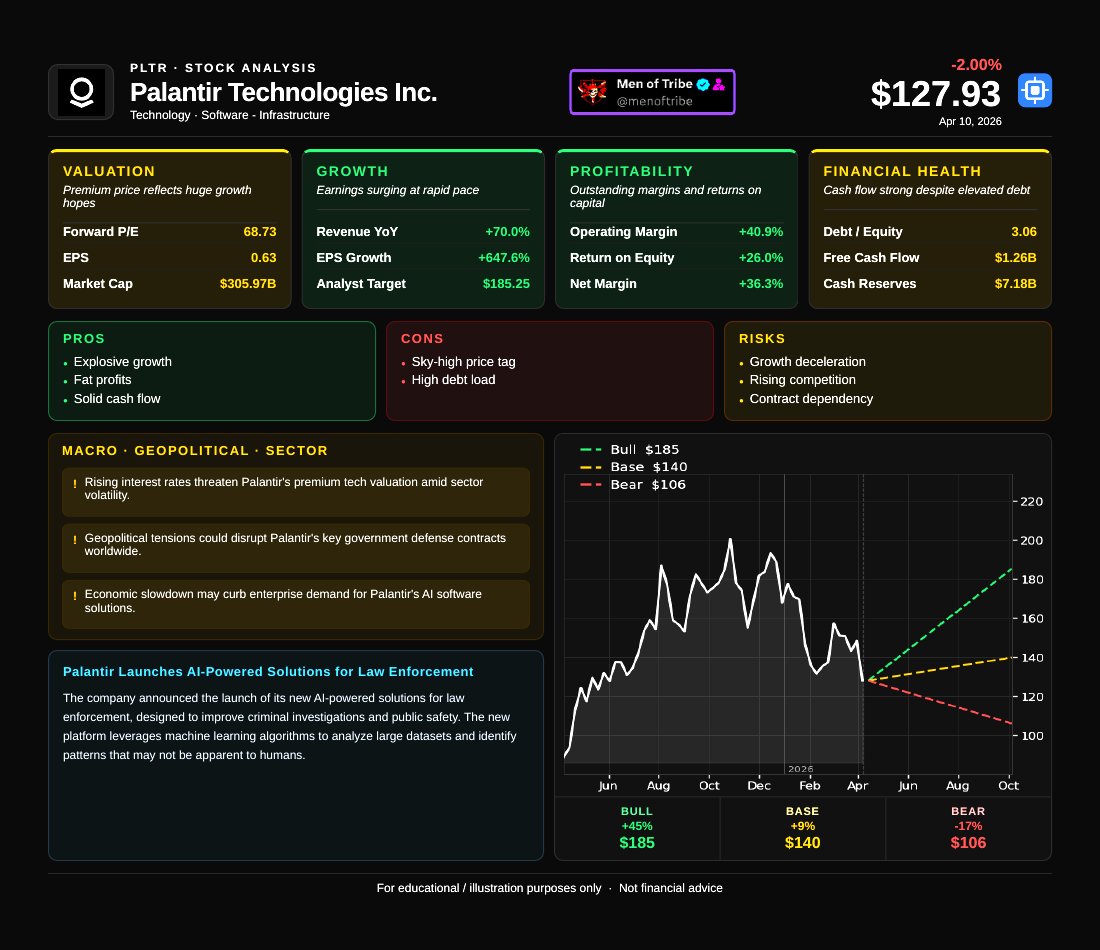
Task: Click the Palantir logo icon
Action: click(81, 93)
